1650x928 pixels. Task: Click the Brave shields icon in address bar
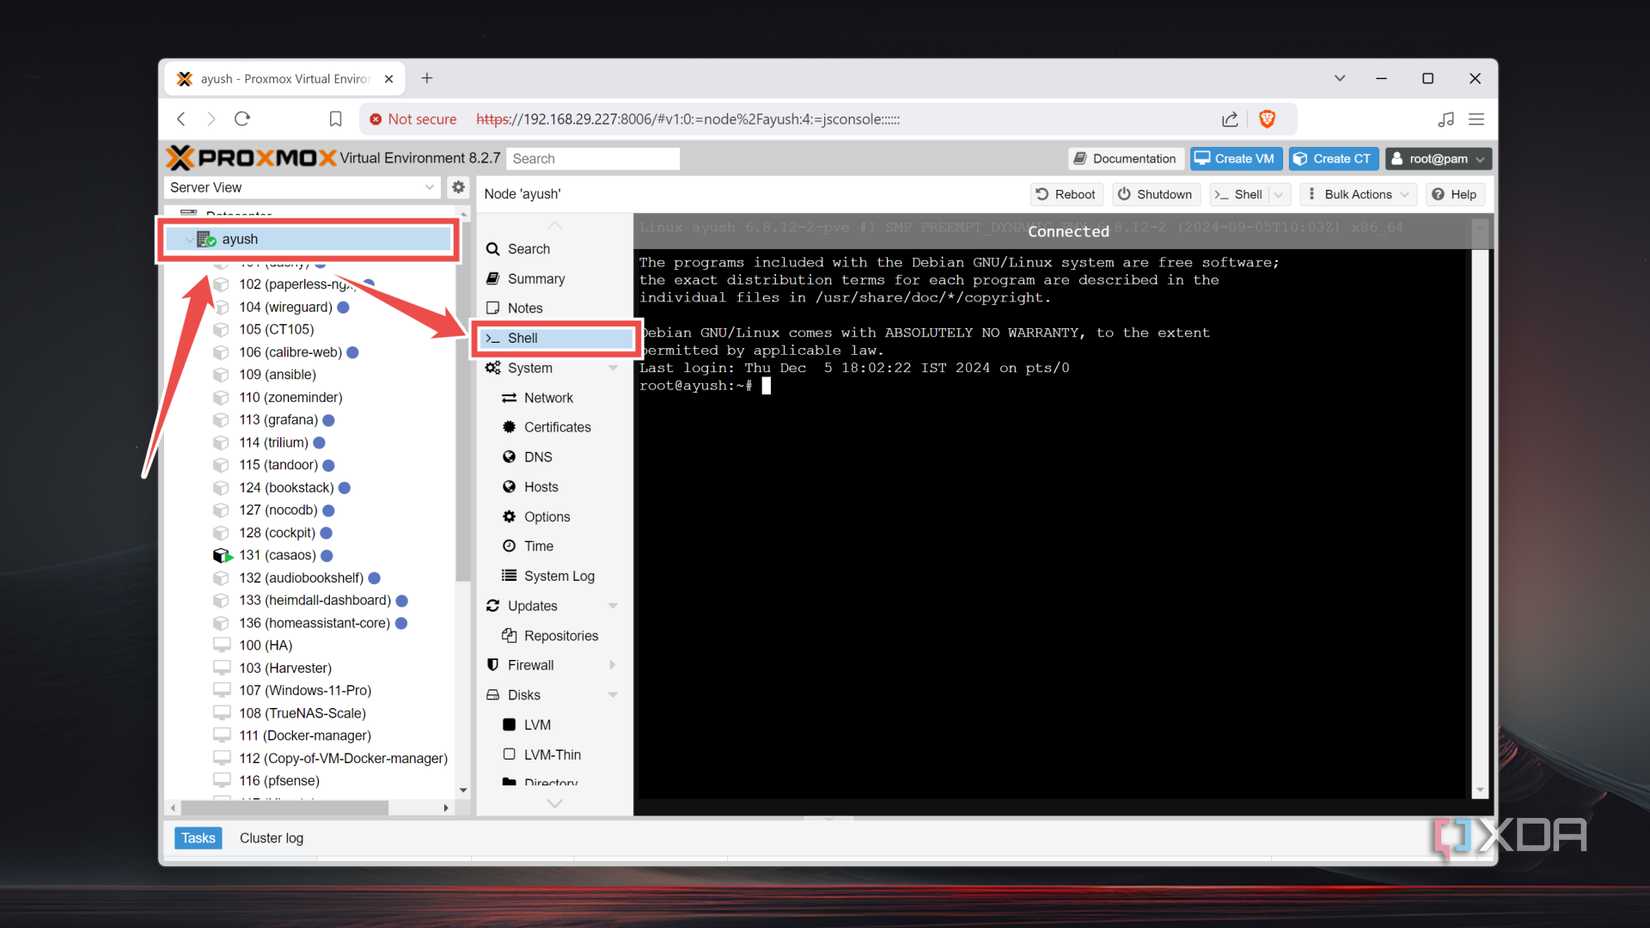1267,119
